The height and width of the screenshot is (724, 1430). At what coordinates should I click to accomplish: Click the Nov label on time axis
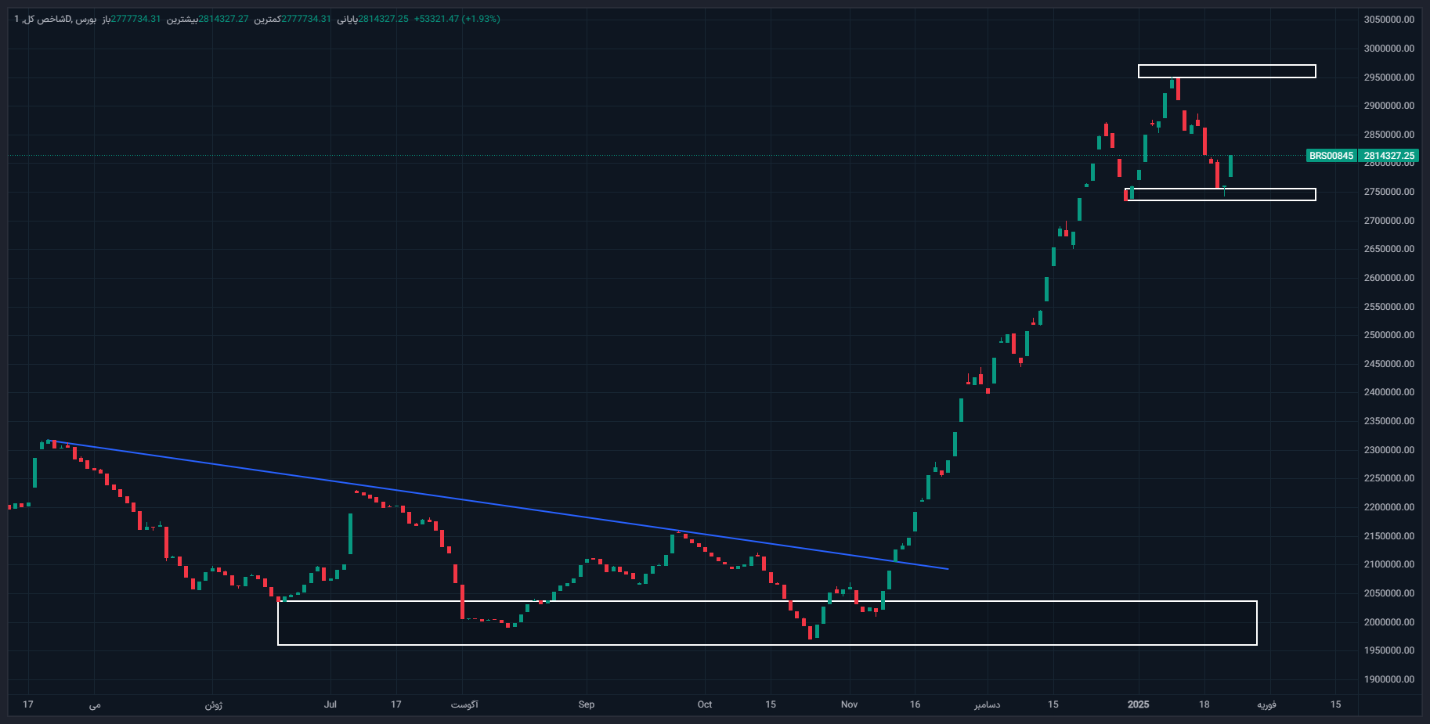tap(849, 705)
